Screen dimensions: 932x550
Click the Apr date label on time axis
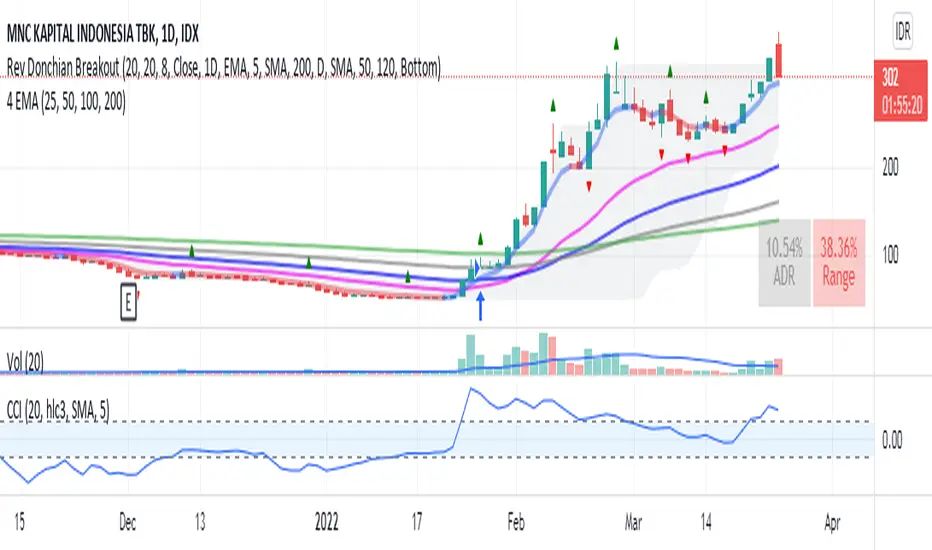[832, 522]
